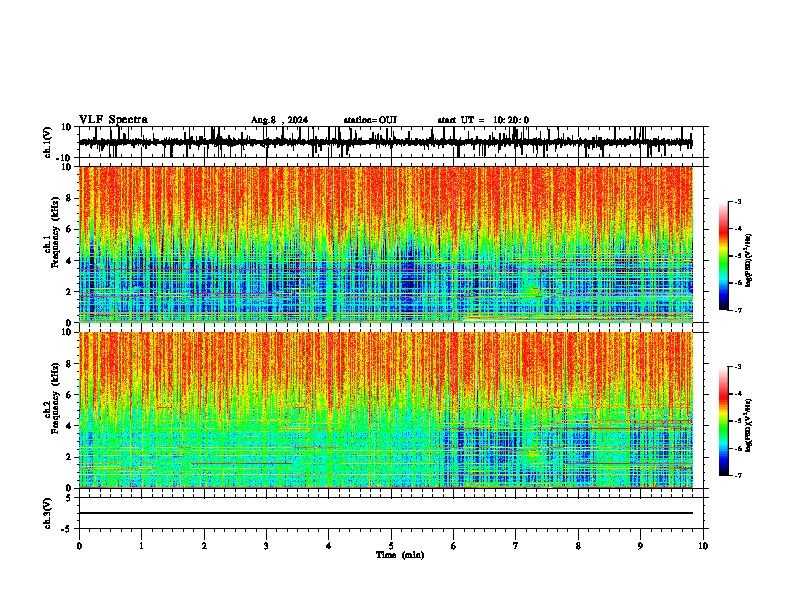Click the -7 tick on ch.2 colorbar
The image size is (792, 612).
click(x=738, y=475)
